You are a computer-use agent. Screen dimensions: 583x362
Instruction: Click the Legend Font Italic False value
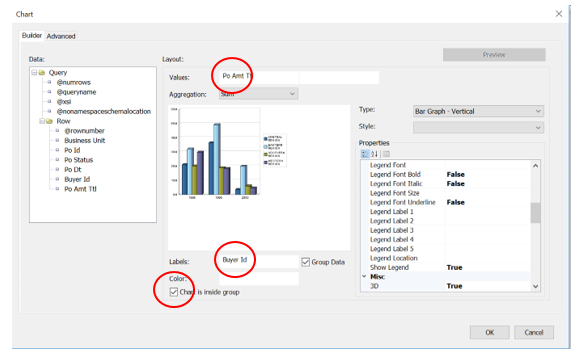pyautogui.click(x=455, y=184)
